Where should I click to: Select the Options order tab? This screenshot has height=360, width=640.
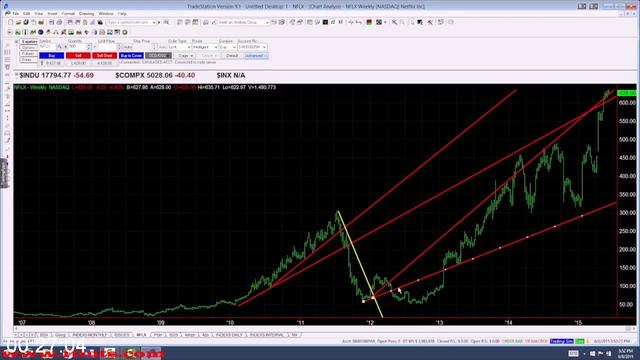(29, 48)
